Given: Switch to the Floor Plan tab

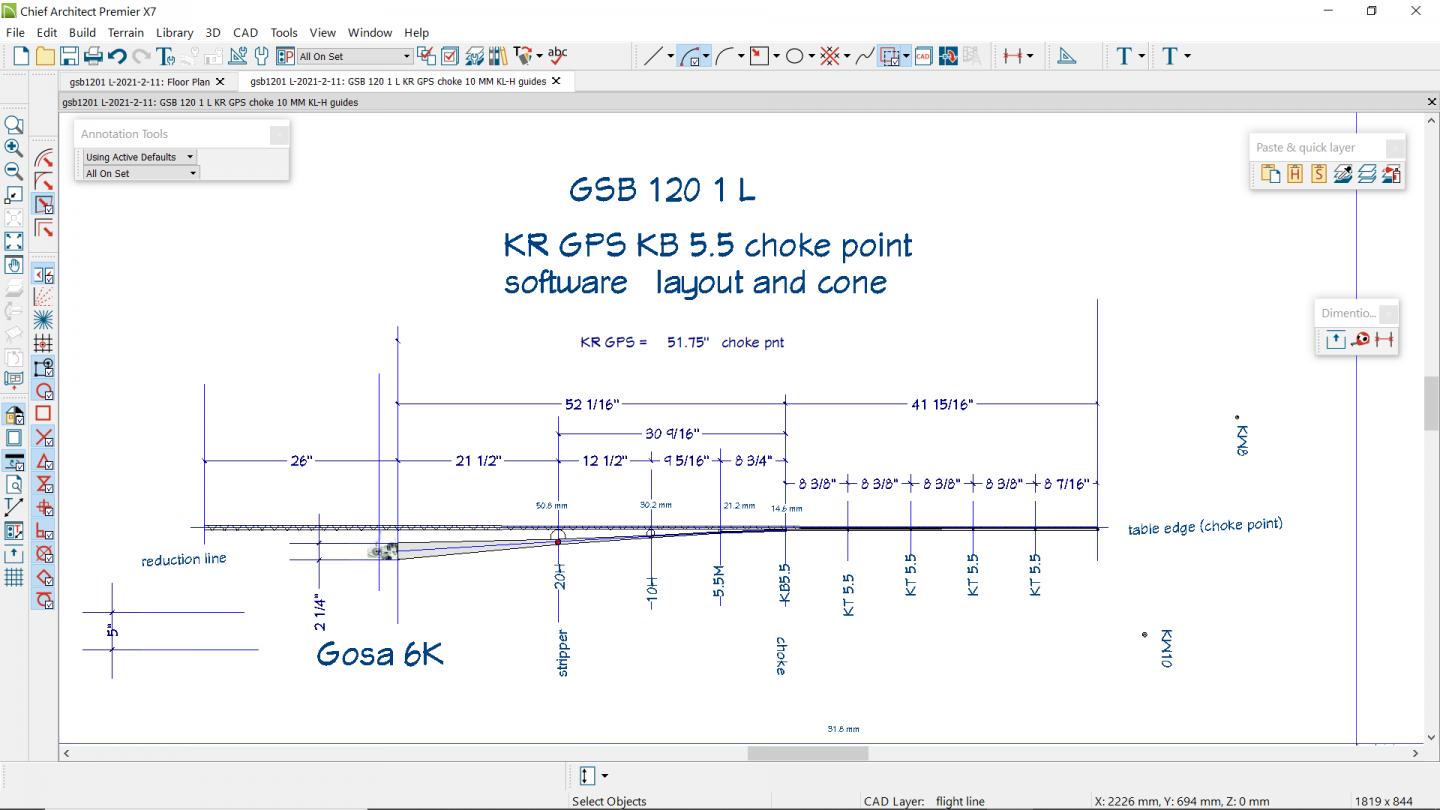Looking at the screenshot, I should coord(140,81).
